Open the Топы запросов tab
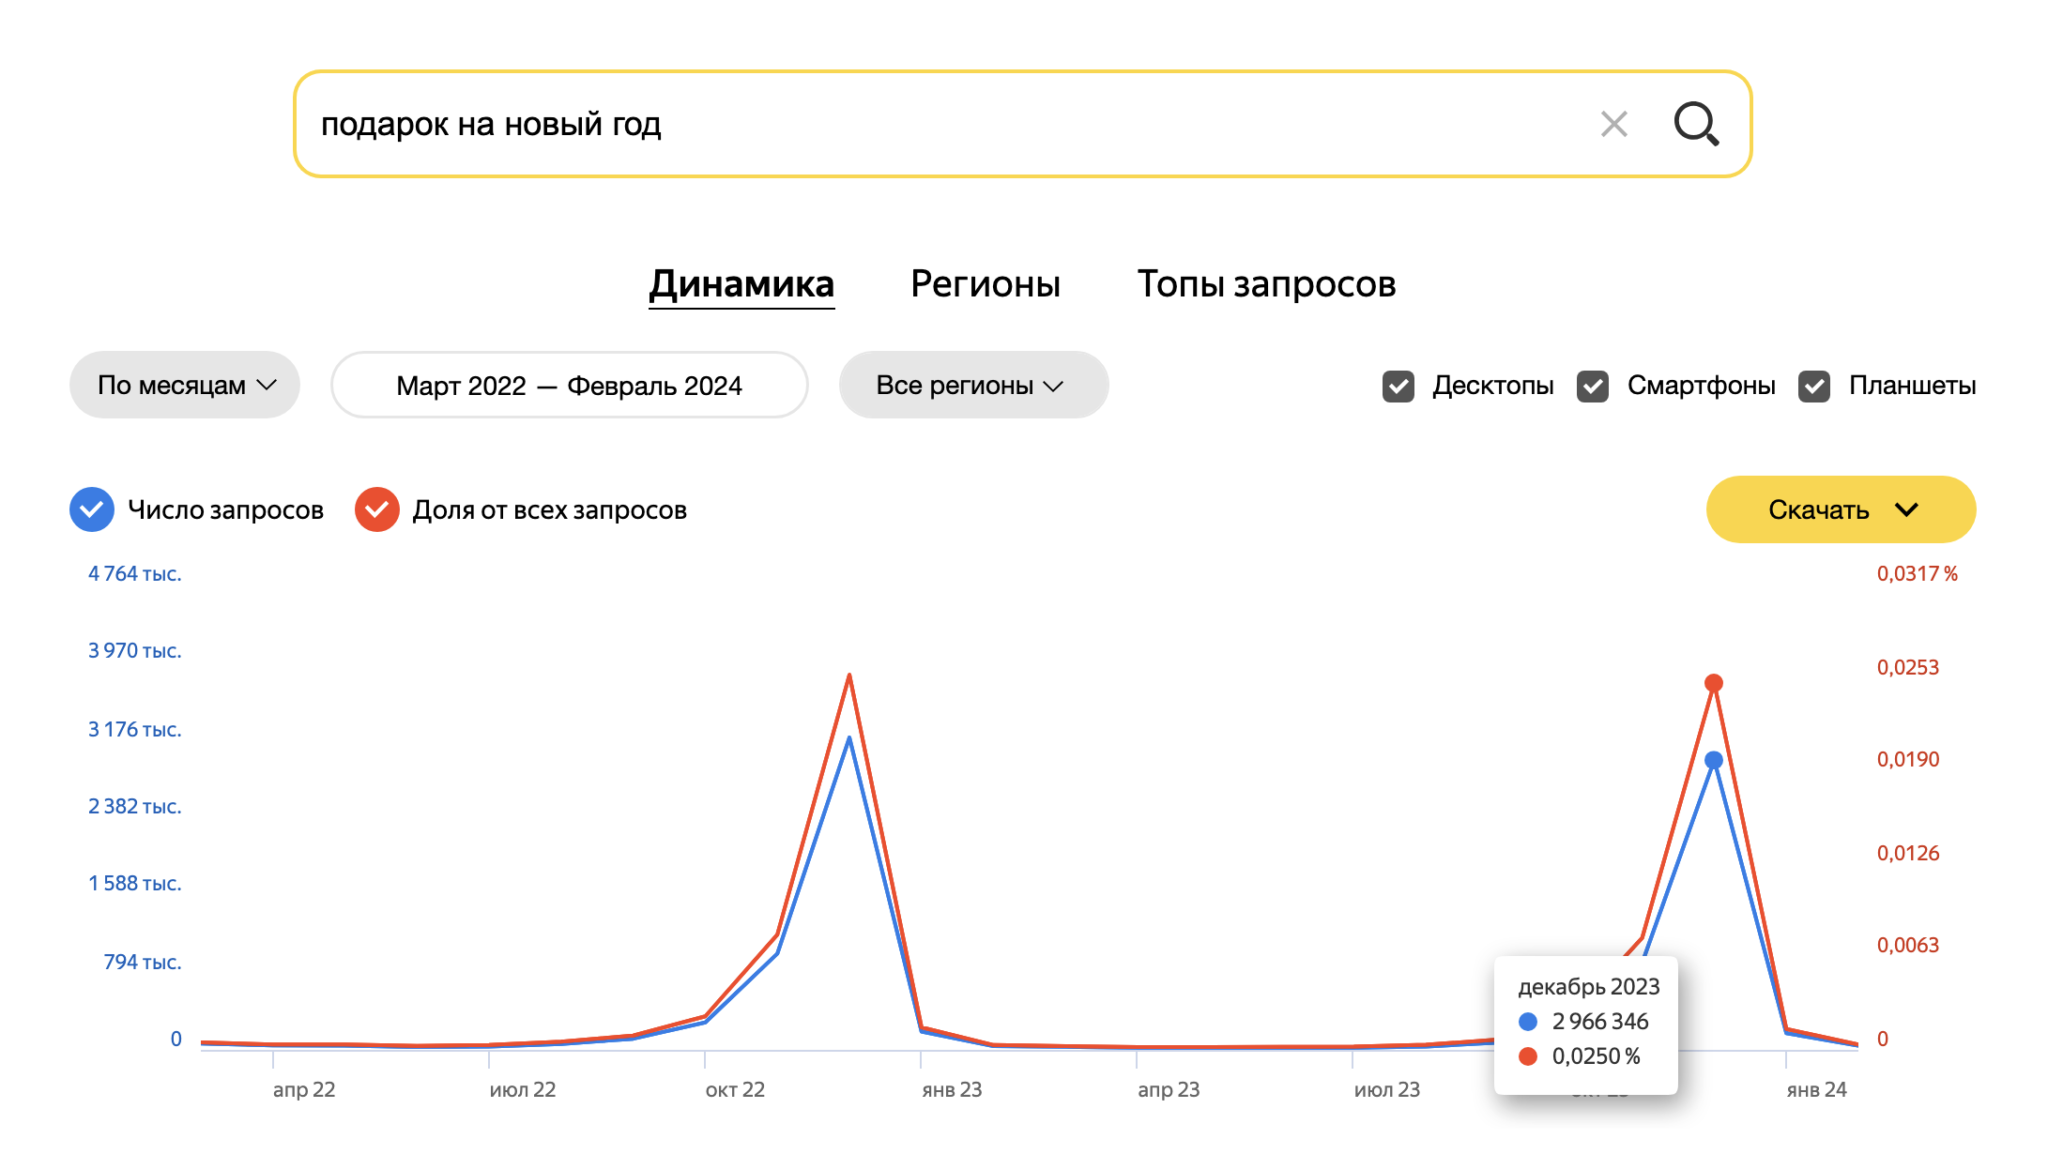This screenshot has width=2048, height=1154. 1266,284
